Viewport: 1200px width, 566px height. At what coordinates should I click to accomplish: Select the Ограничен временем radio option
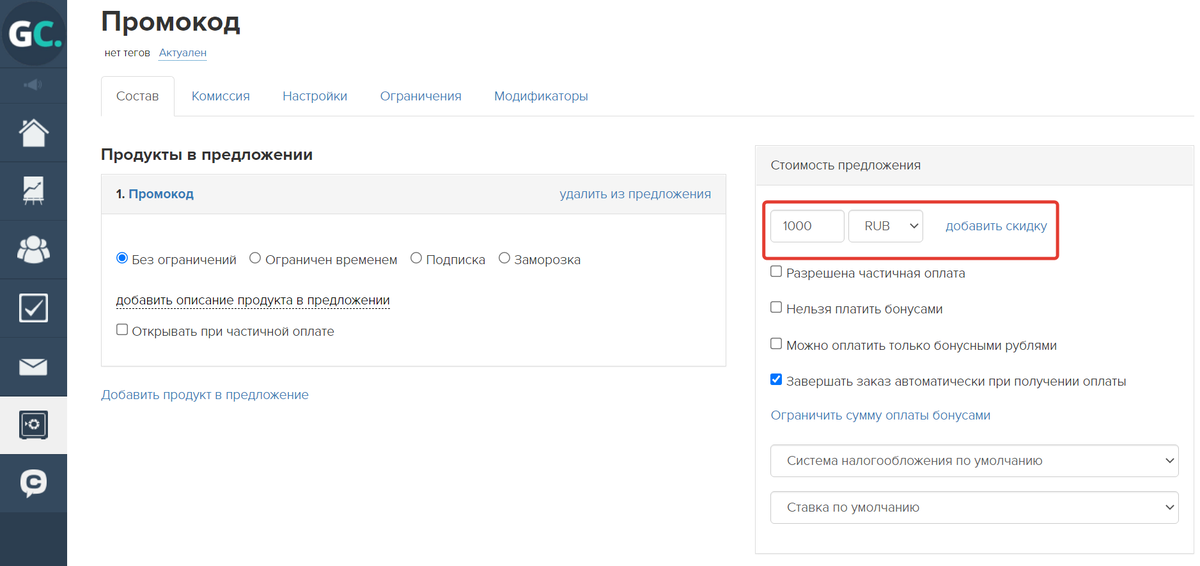point(255,259)
